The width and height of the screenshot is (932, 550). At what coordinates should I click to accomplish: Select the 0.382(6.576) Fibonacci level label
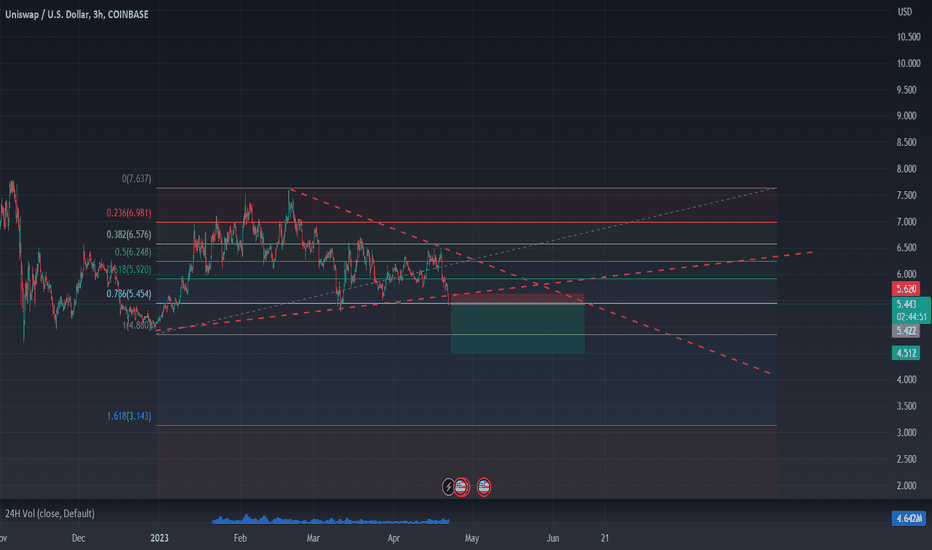[x=129, y=235]
